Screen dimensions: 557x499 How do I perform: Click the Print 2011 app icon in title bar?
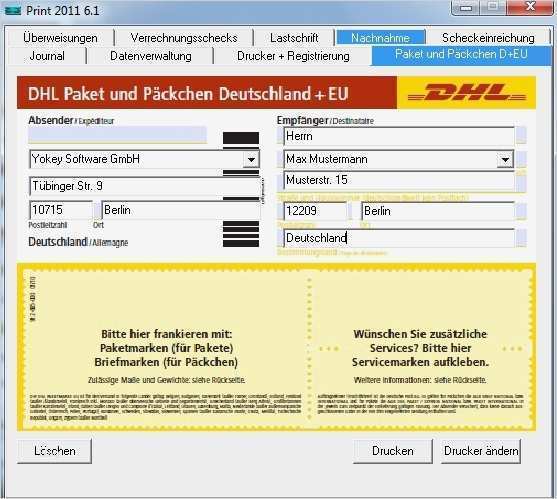(13, 11)
